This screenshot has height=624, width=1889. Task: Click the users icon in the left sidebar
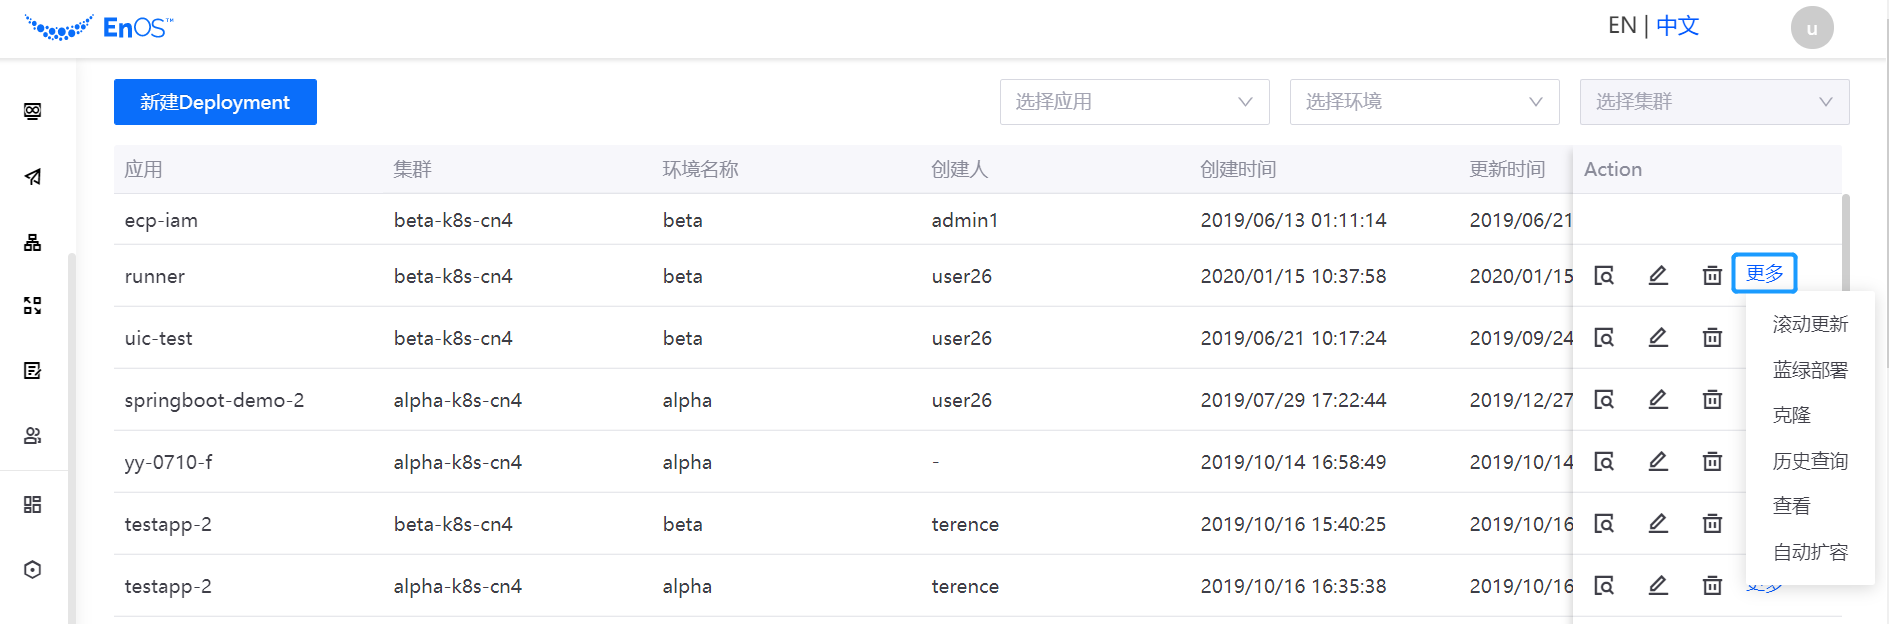click(33, 436)
